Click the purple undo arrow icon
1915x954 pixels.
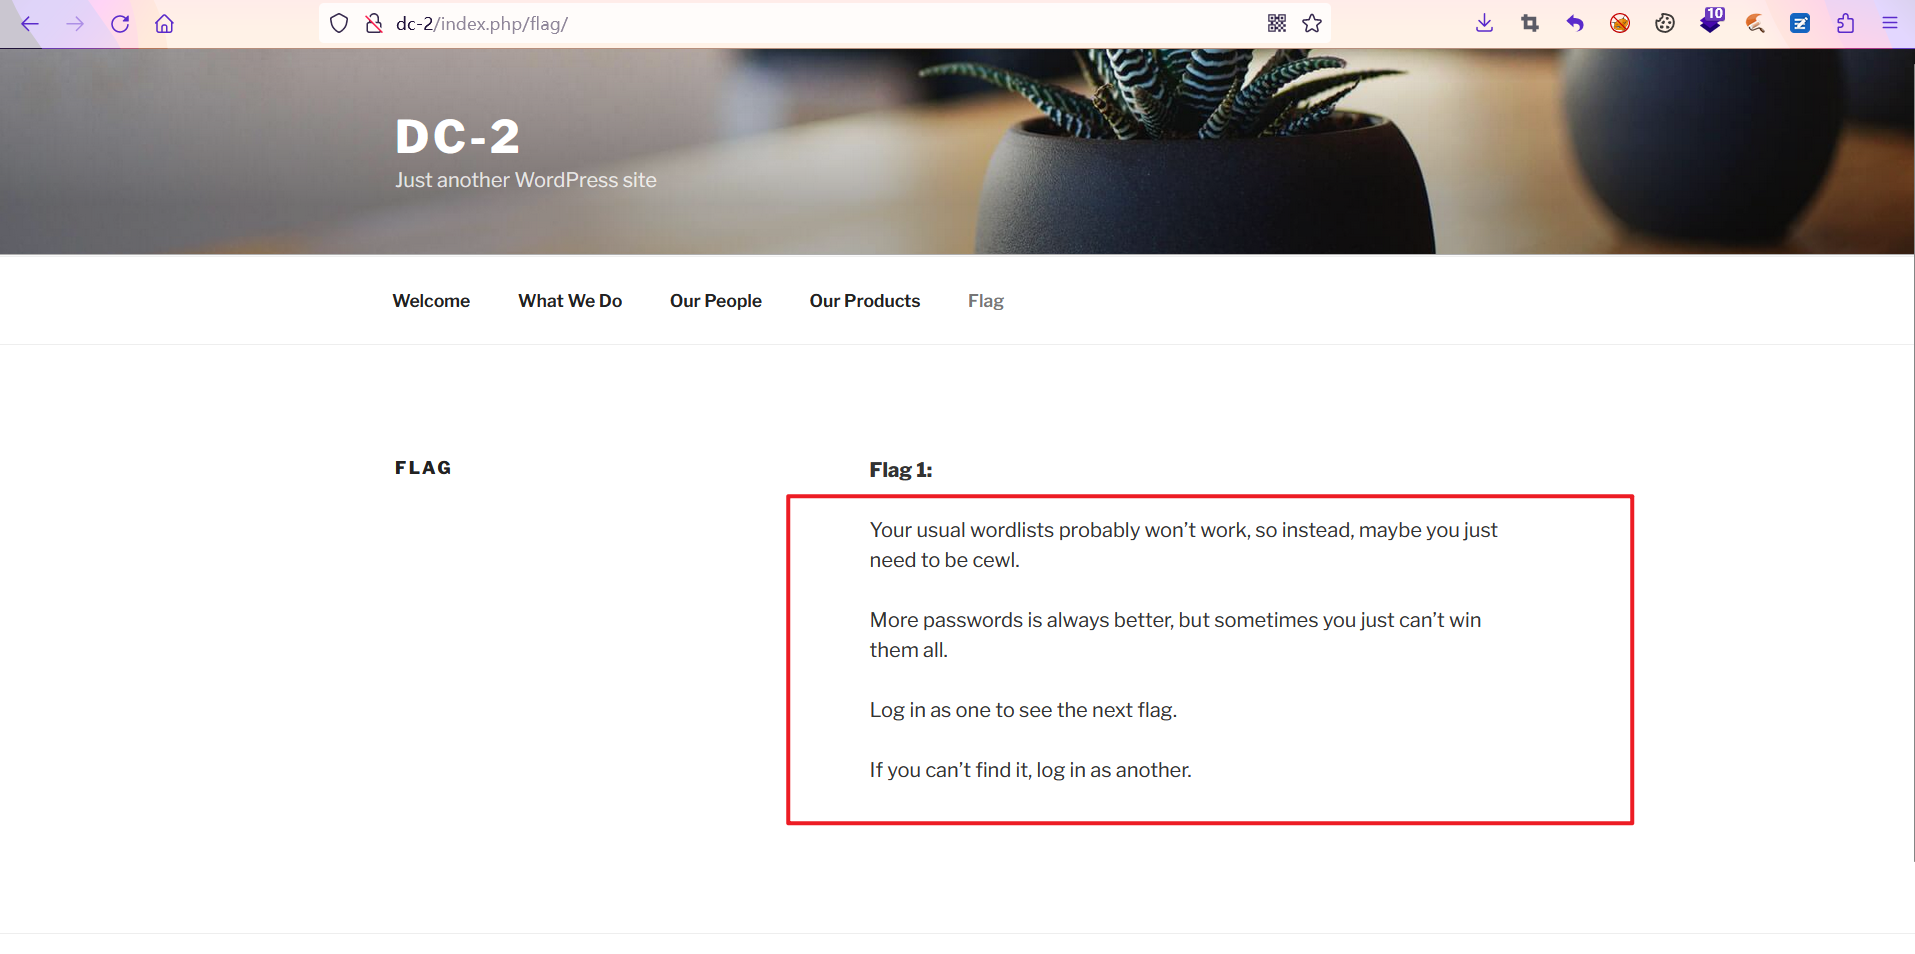click(1575, 23)
